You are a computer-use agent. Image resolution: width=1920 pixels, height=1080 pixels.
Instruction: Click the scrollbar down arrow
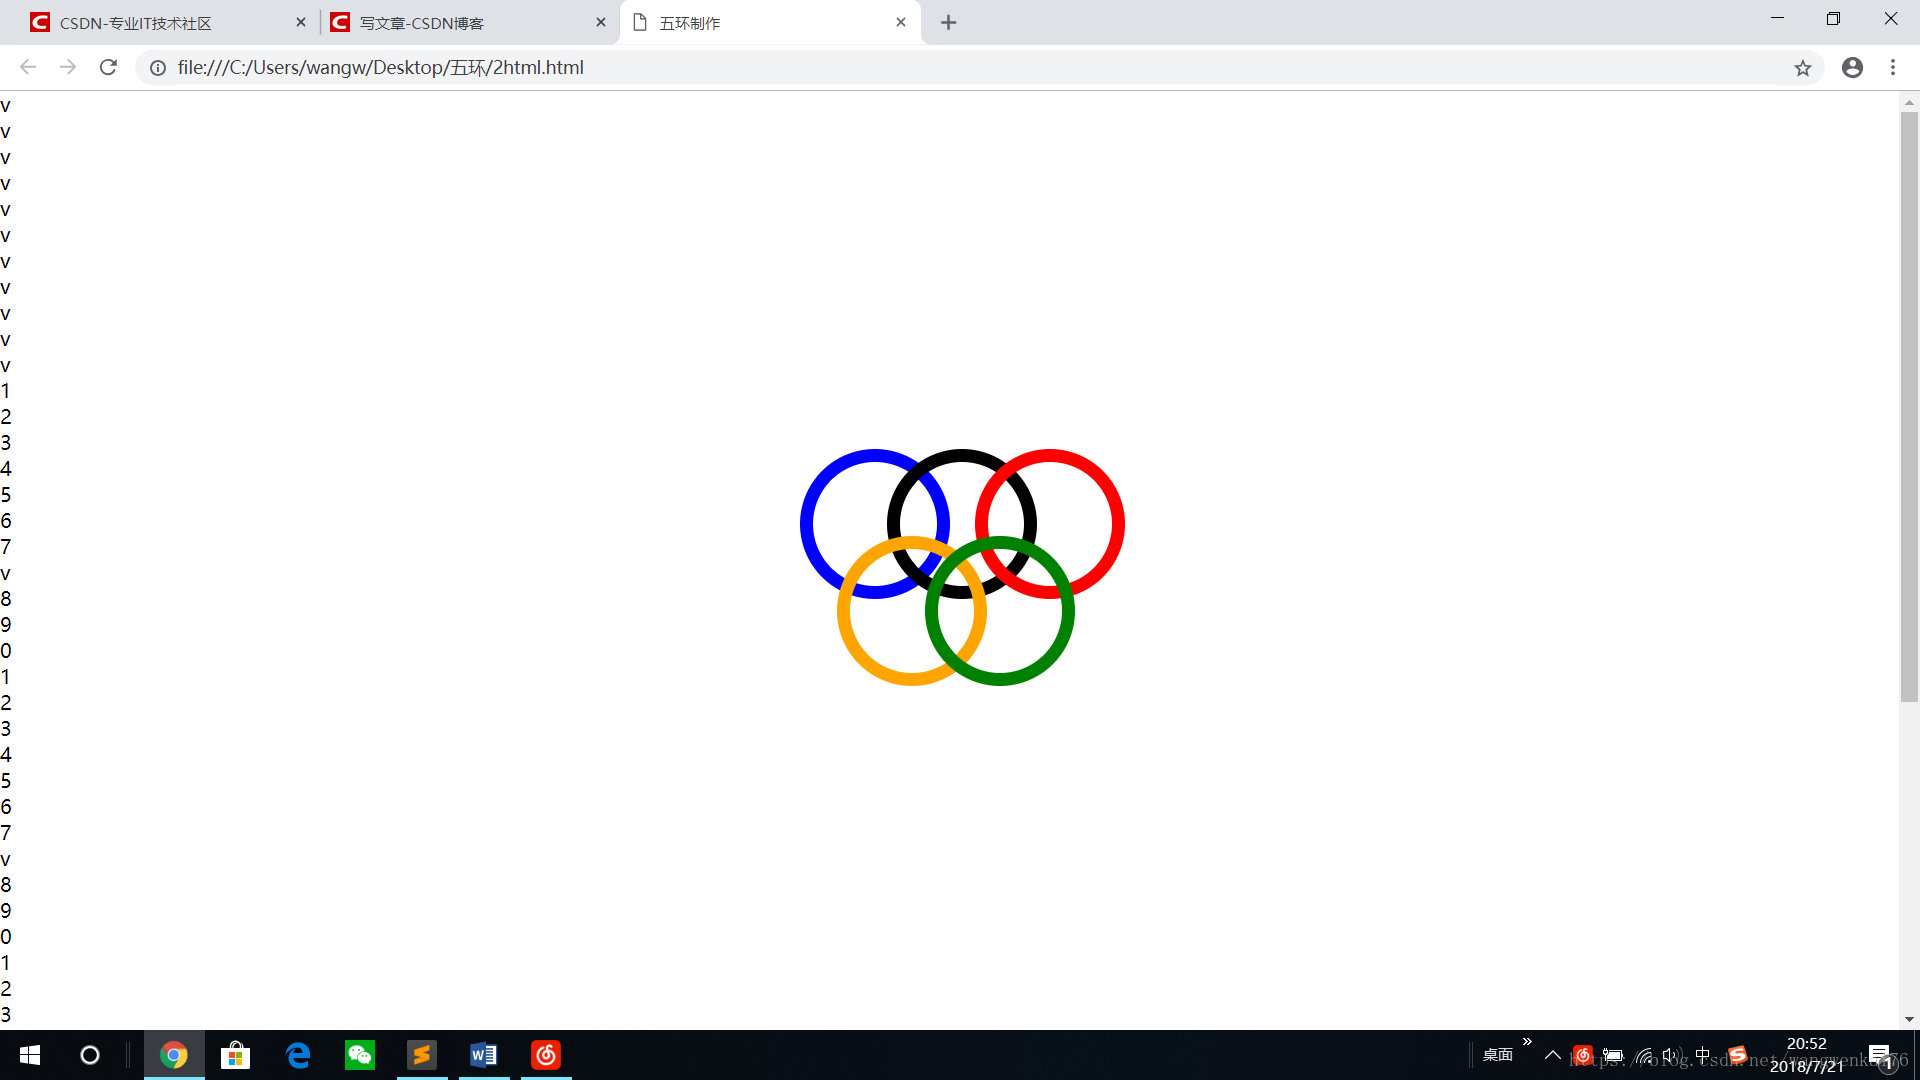(1909, 1019)
